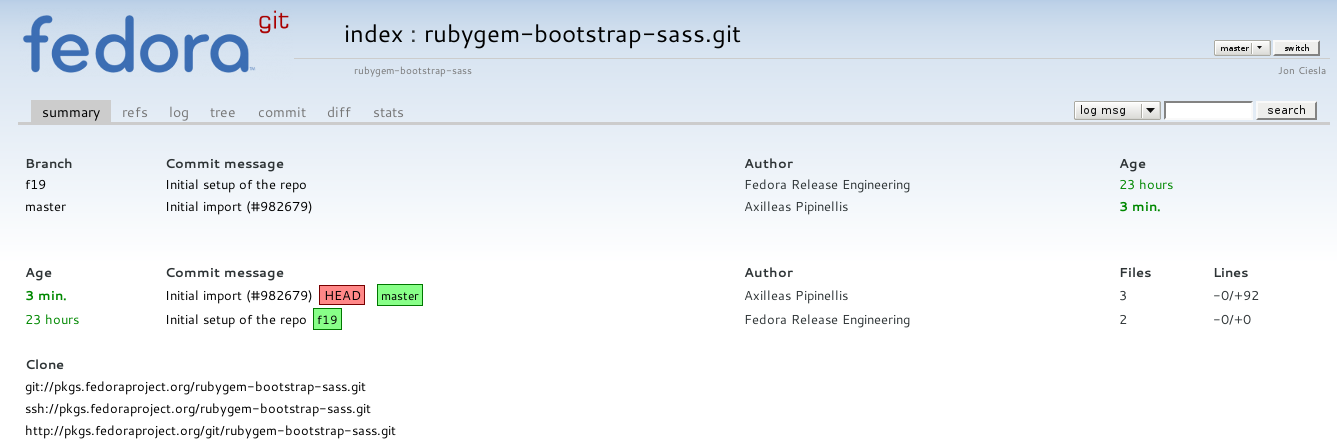Go to the tree tab

[222, 112]
